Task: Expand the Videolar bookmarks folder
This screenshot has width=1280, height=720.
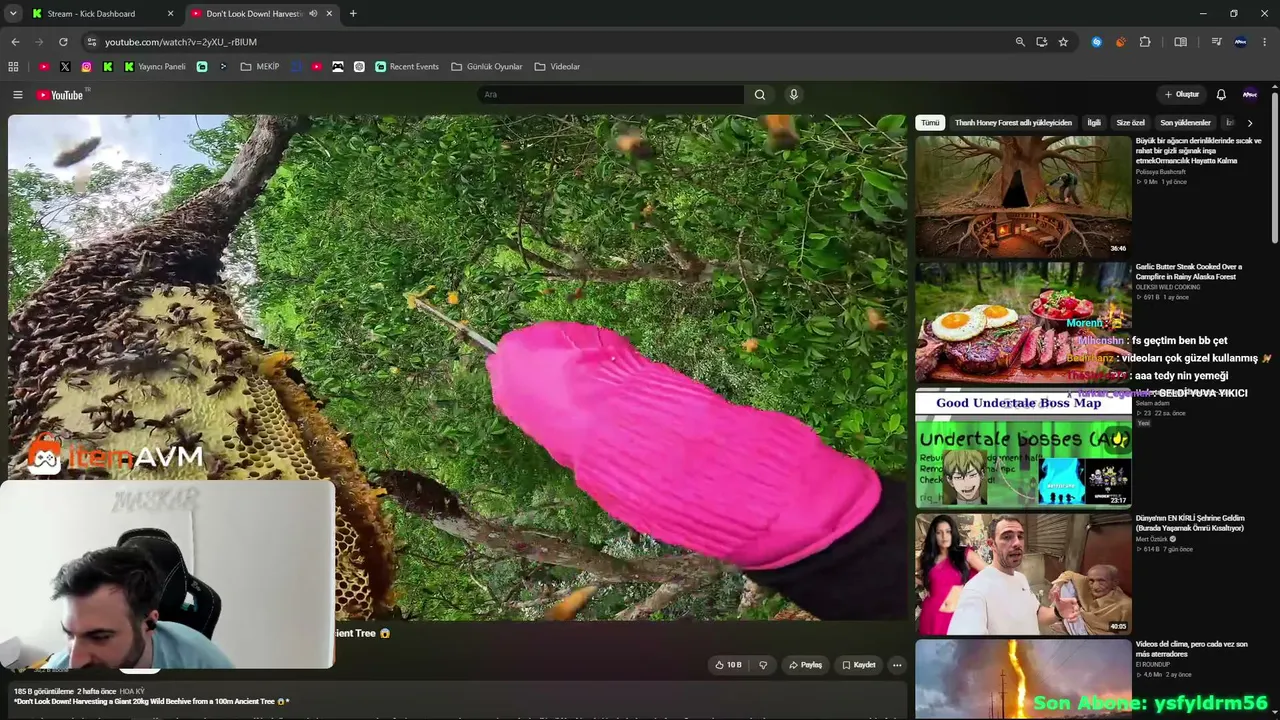Action: pyautogui.click(x=557, y=67)
